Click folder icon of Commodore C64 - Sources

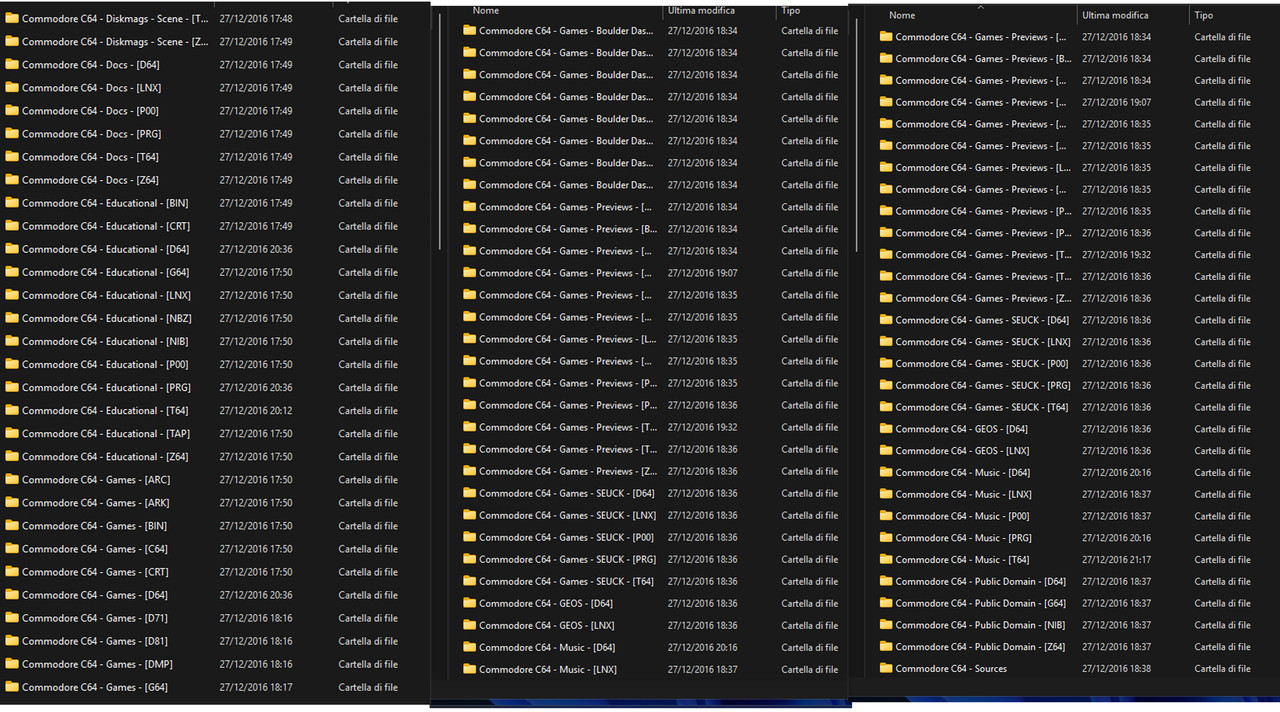point(886,668)
